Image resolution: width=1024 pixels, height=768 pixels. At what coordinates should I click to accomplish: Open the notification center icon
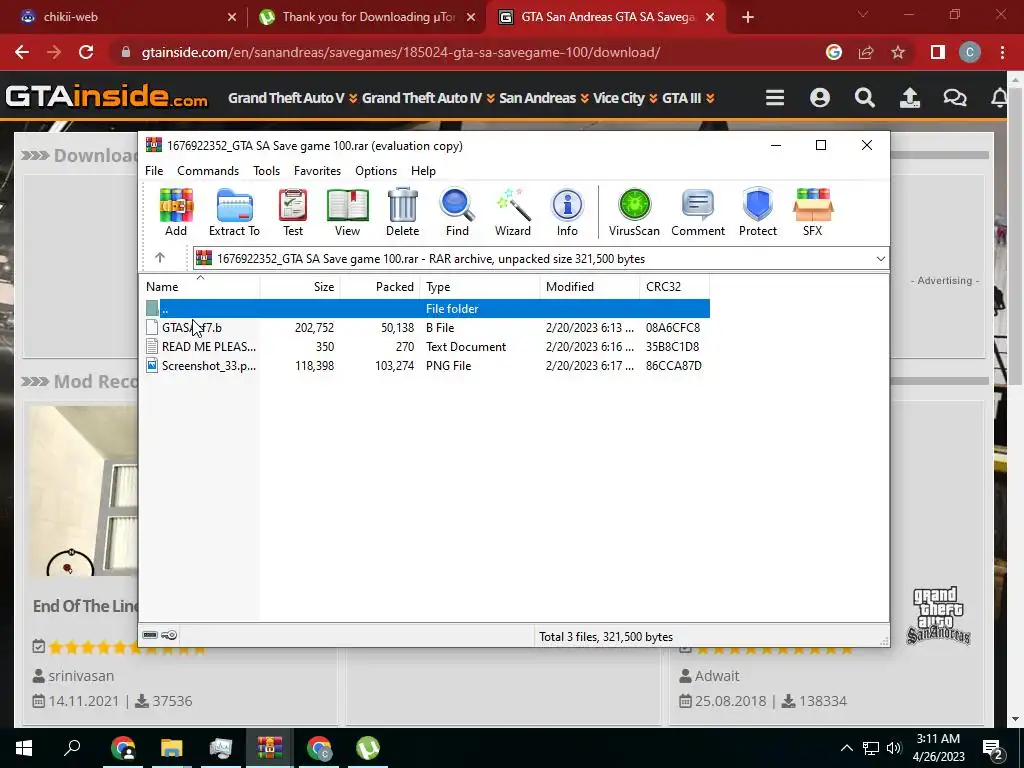[x=993, y=750]
